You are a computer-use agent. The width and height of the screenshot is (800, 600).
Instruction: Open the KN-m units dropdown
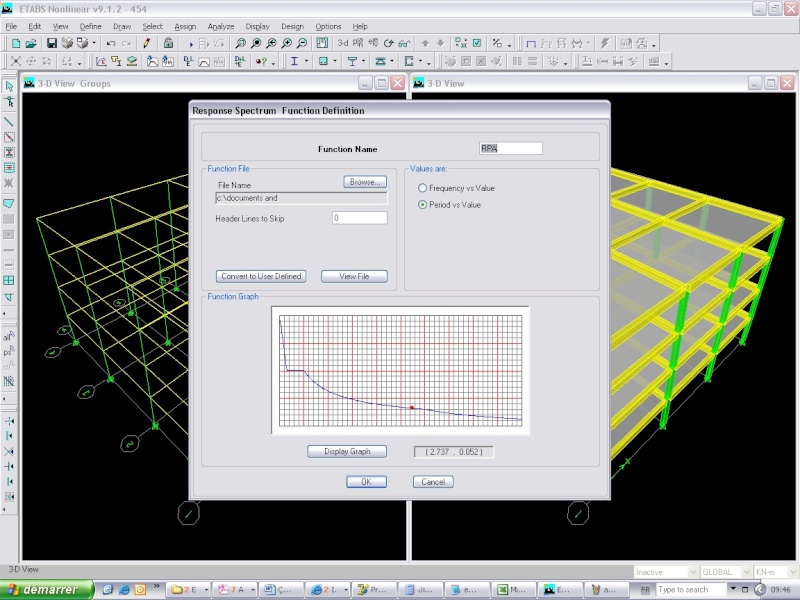coord(794,572)
